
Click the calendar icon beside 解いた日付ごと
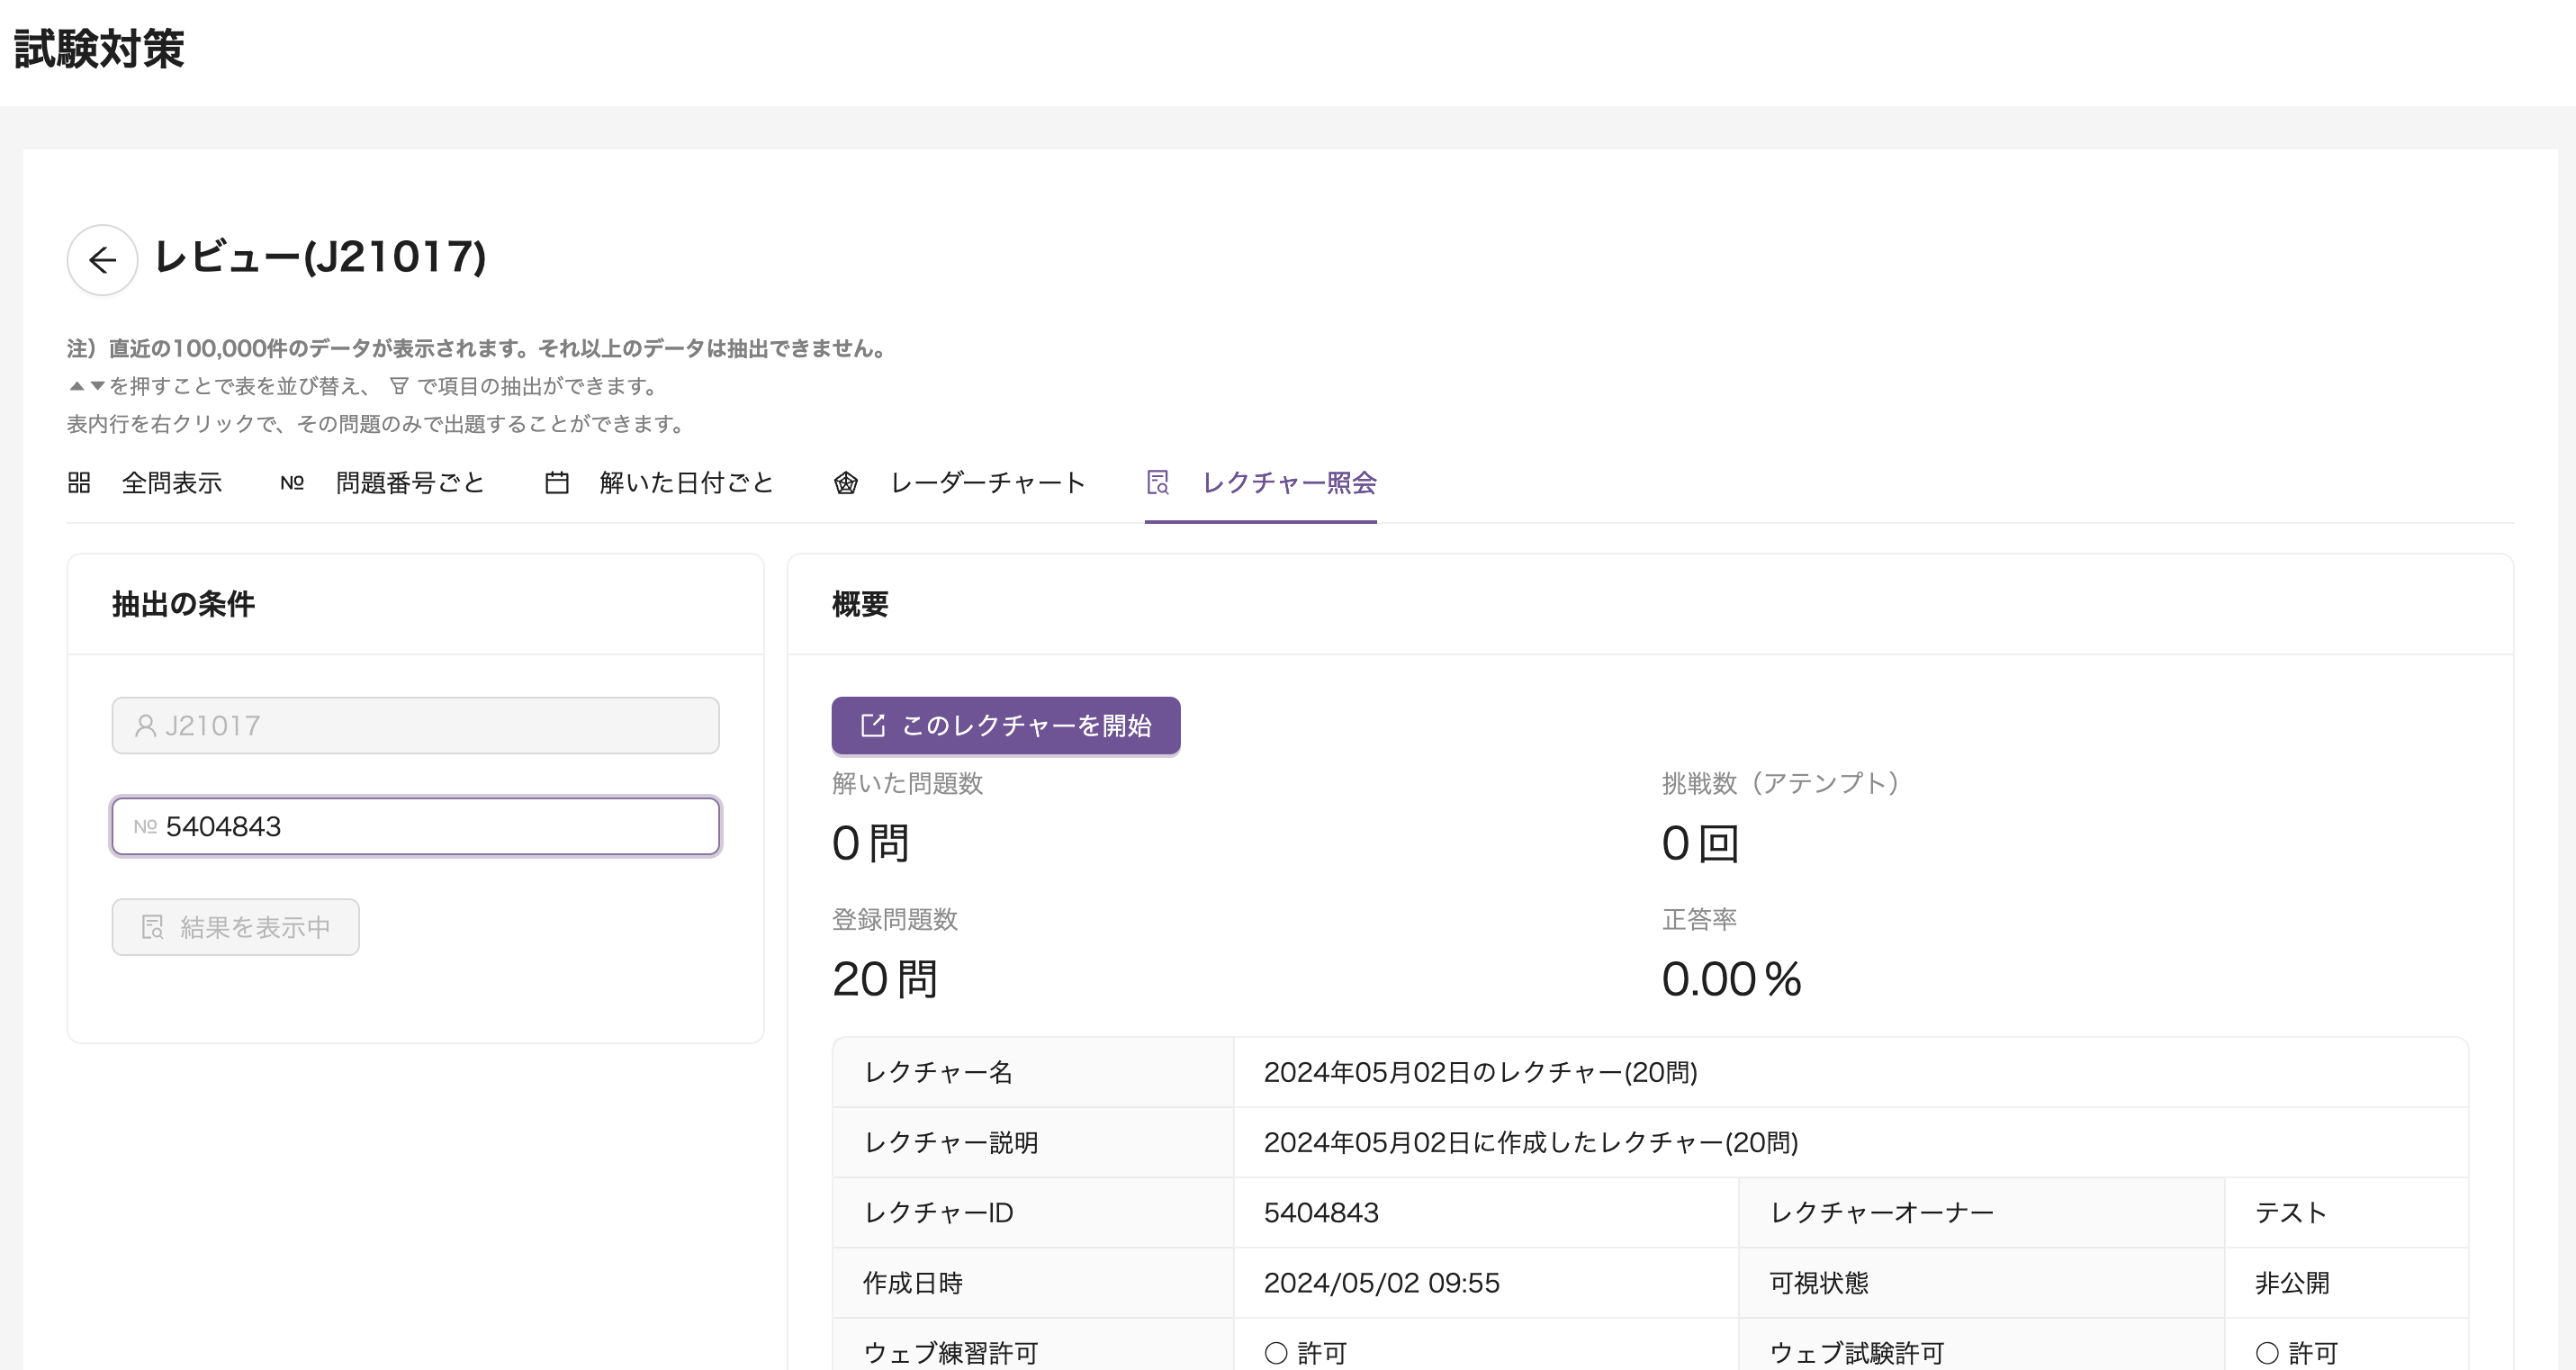(557, 483)
